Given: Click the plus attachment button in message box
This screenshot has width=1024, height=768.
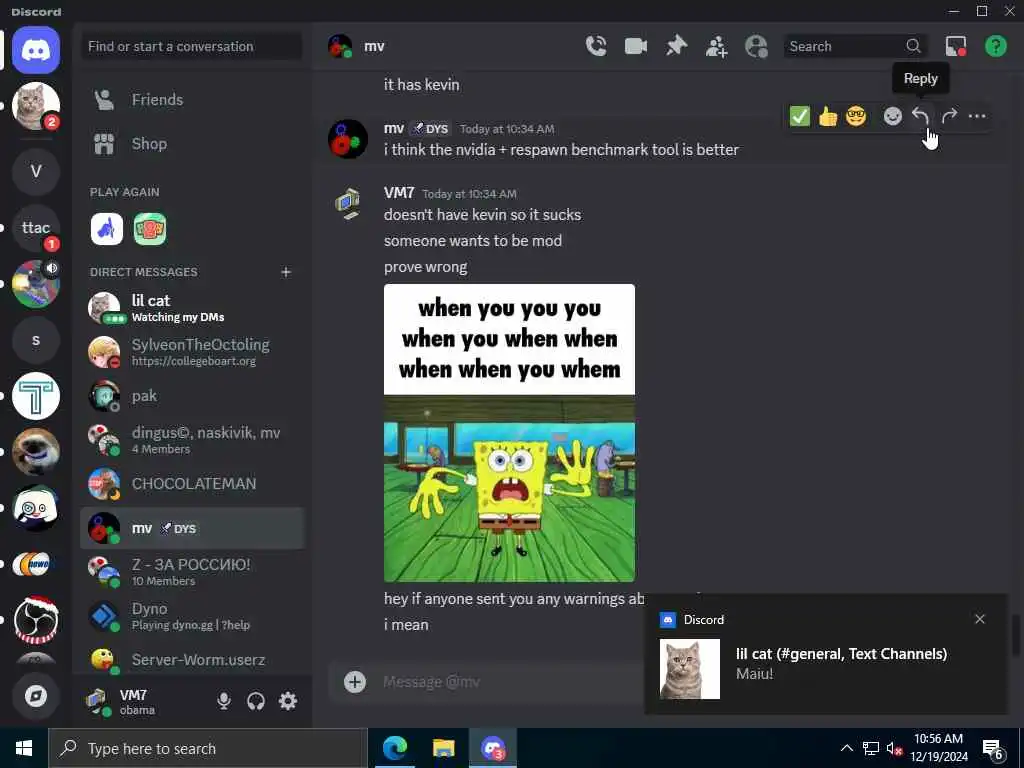Looking at the screenshot, I should tap(355, 682).
